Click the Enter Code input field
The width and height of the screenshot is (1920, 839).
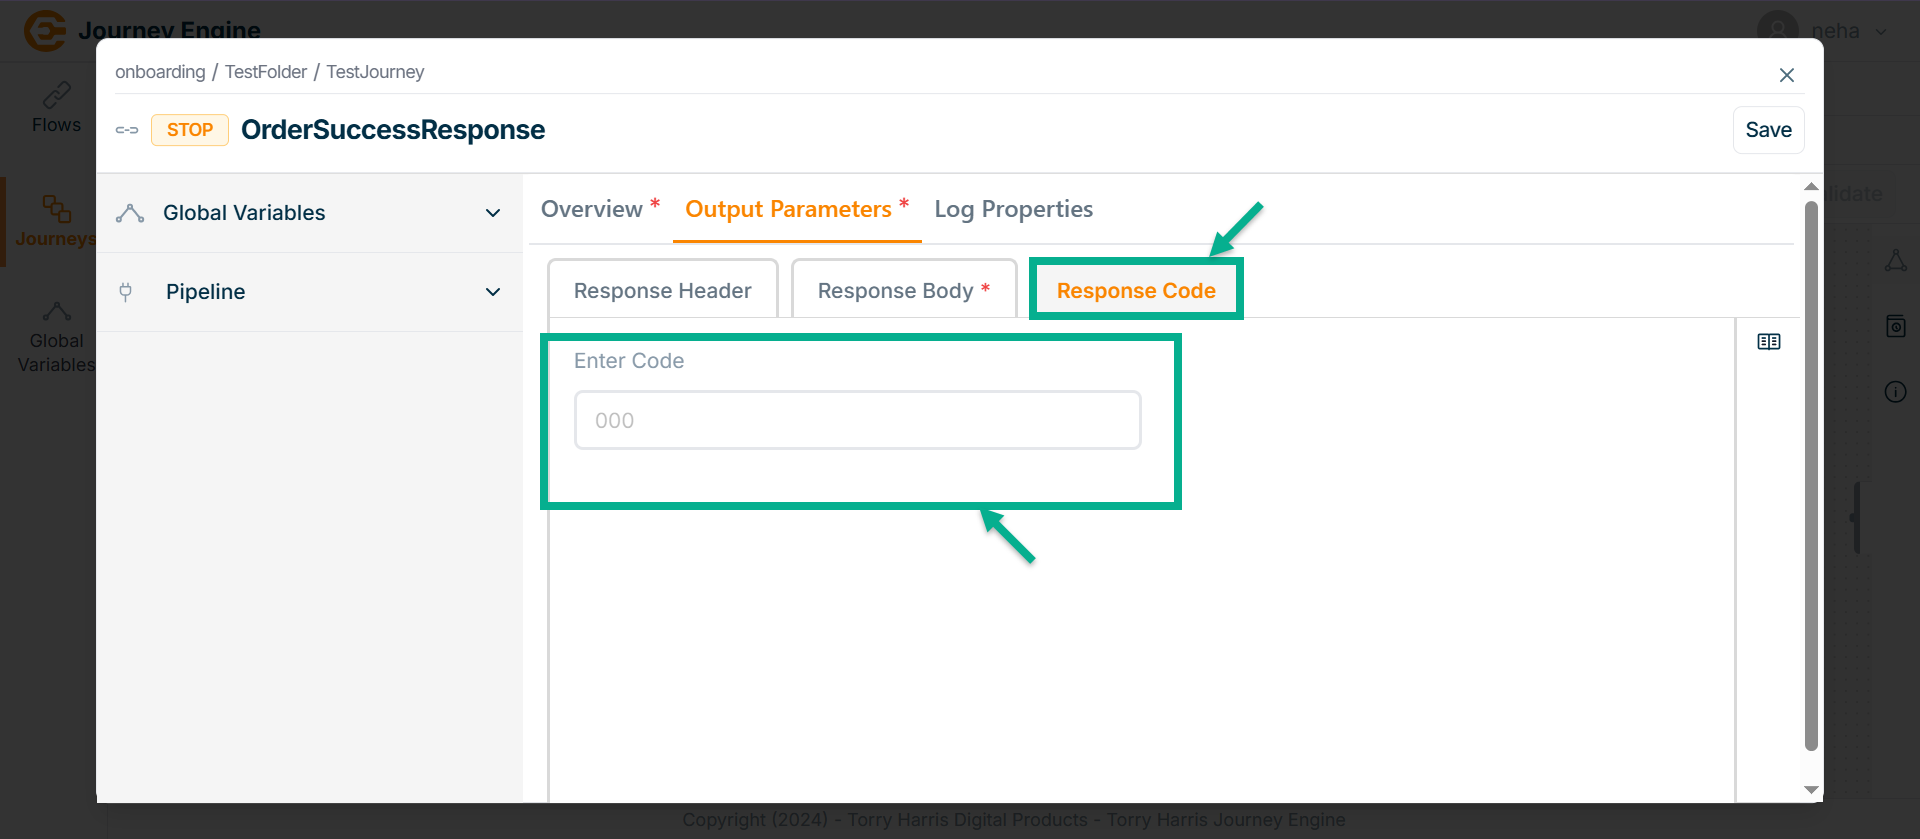pyautogui.click(x=857, y=420)
